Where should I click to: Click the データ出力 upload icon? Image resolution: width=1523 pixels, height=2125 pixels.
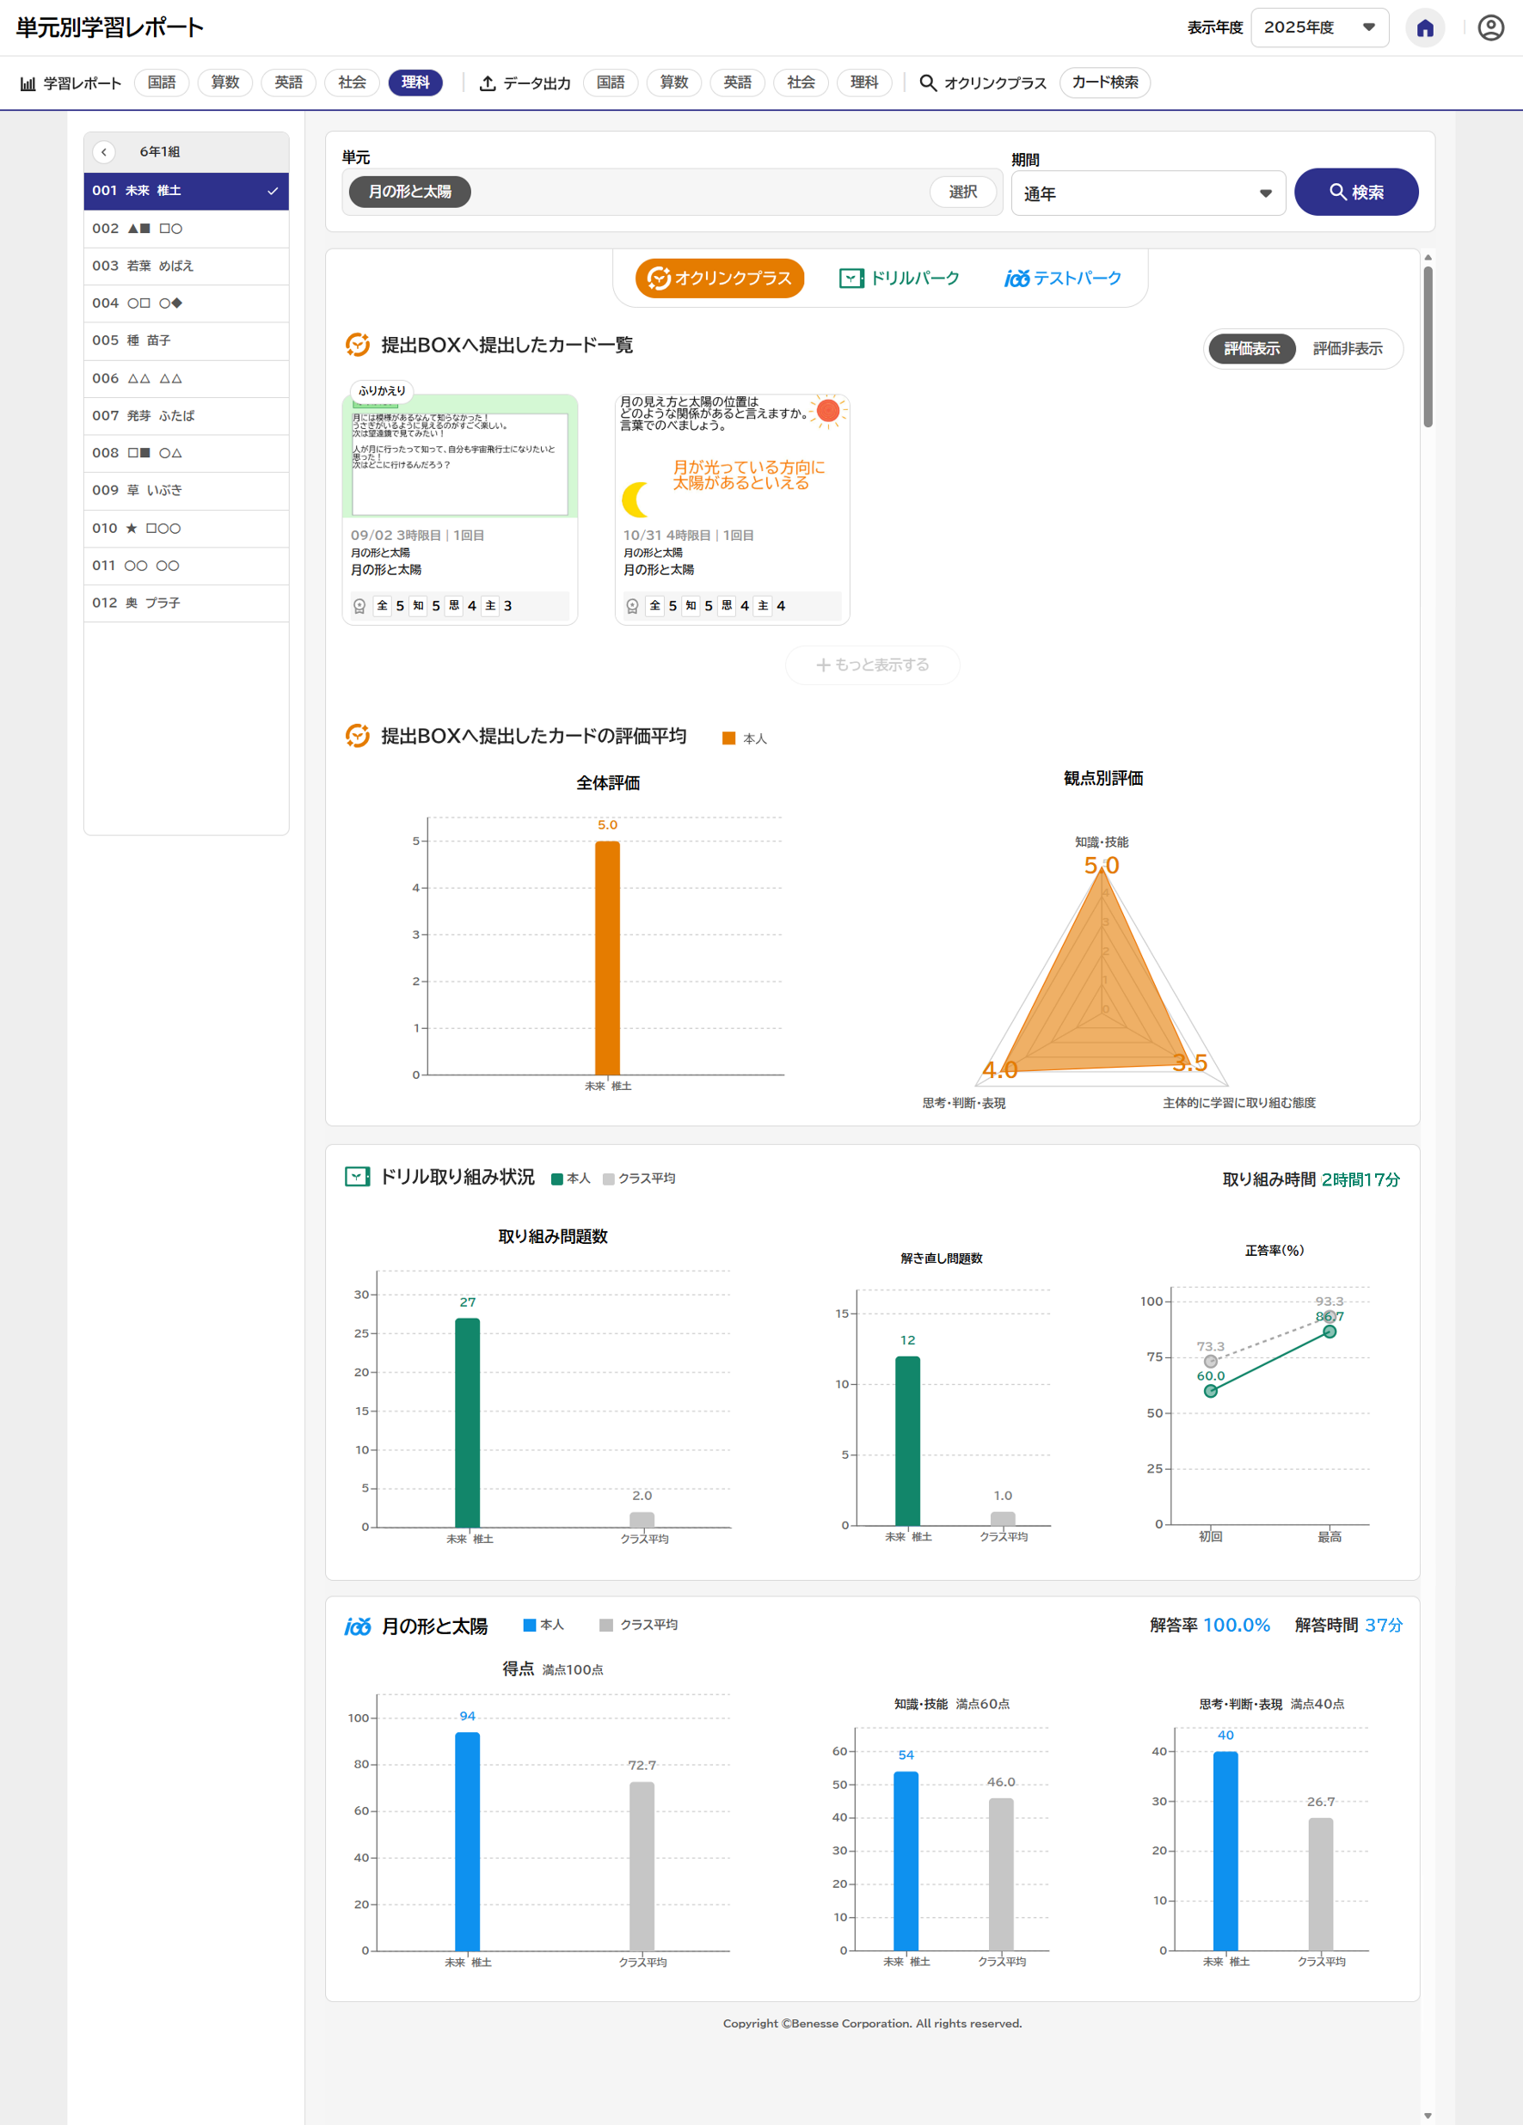488,83
